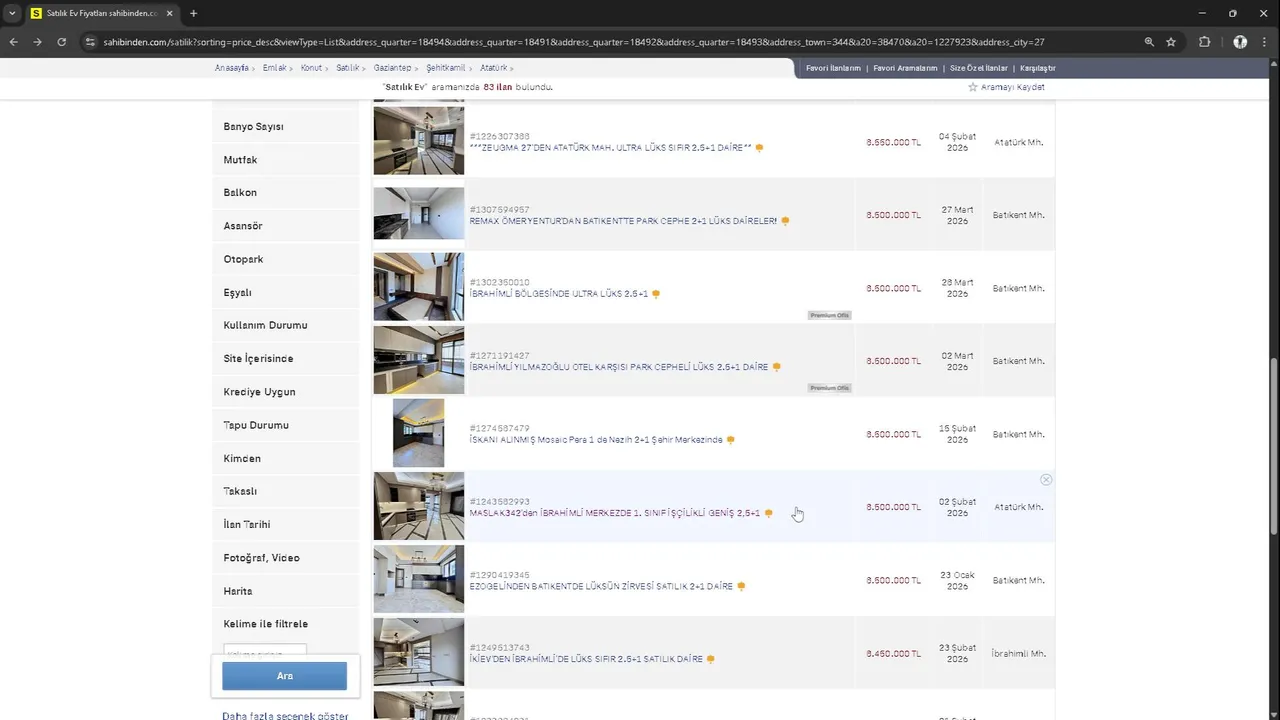Open the MASLAK342'den İBRAHİMLİ MERKEZDE listing title
This screenshot has width=1280, height=720.
(x=614, y=513)
